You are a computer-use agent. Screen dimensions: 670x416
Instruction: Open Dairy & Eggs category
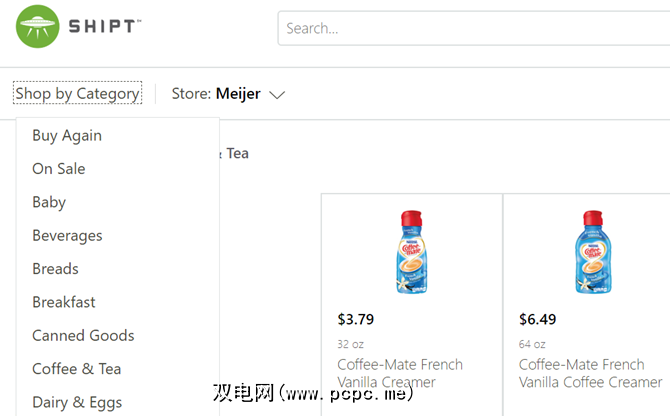coord(77,402)
